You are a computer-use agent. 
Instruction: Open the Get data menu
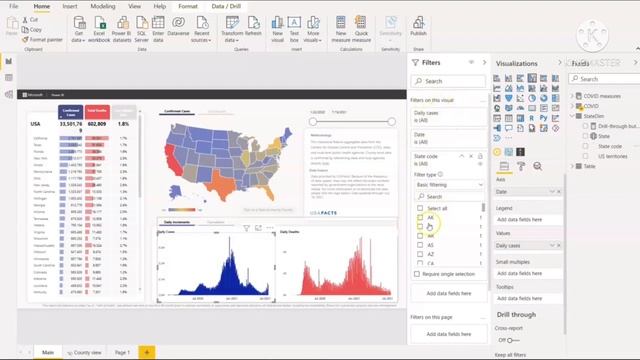click(x=78, y=29)
